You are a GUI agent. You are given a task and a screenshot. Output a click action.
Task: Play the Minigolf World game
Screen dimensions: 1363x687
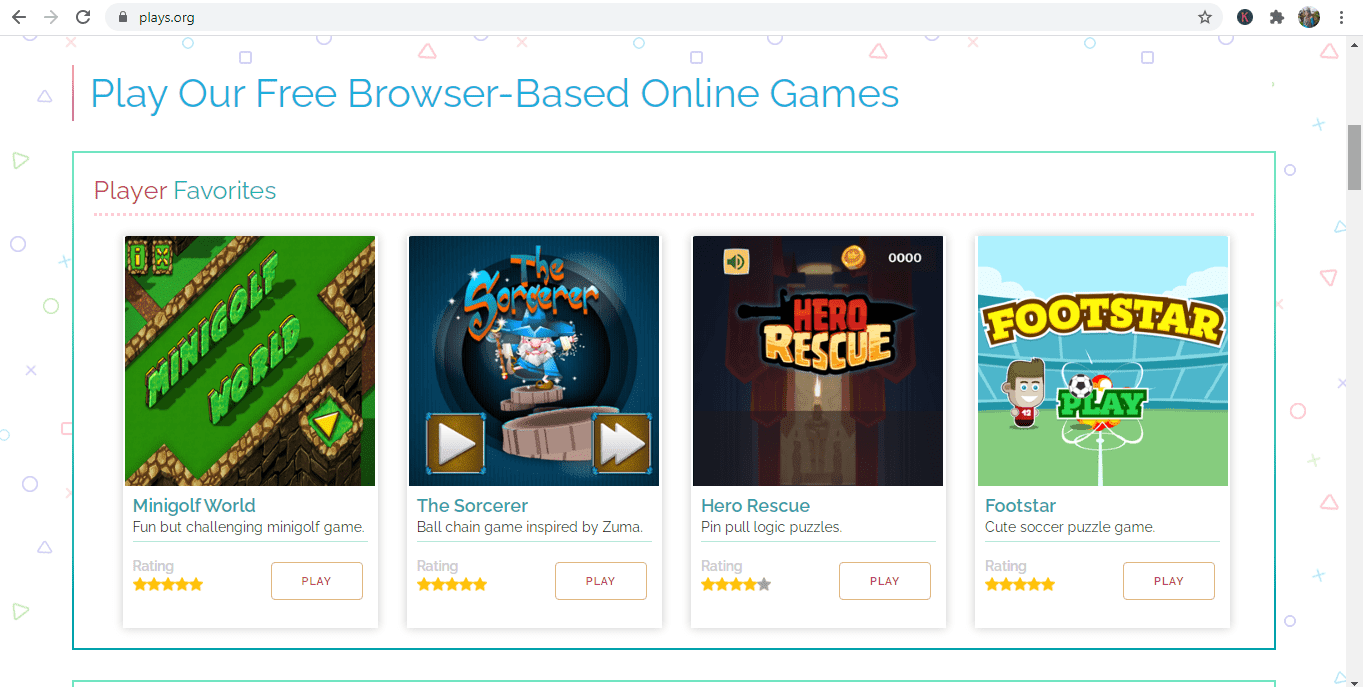(x=317, y=581)
